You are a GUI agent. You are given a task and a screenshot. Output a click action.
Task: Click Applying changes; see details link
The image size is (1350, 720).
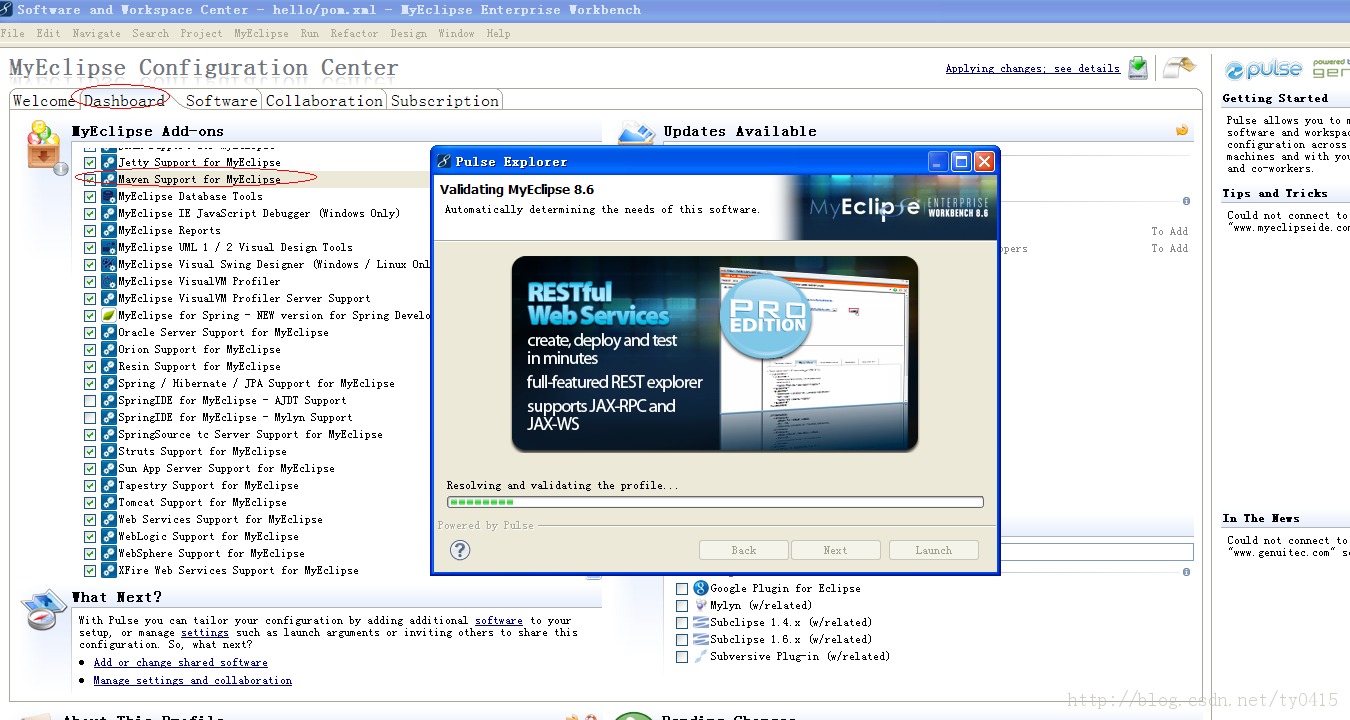pos(1033,69)
